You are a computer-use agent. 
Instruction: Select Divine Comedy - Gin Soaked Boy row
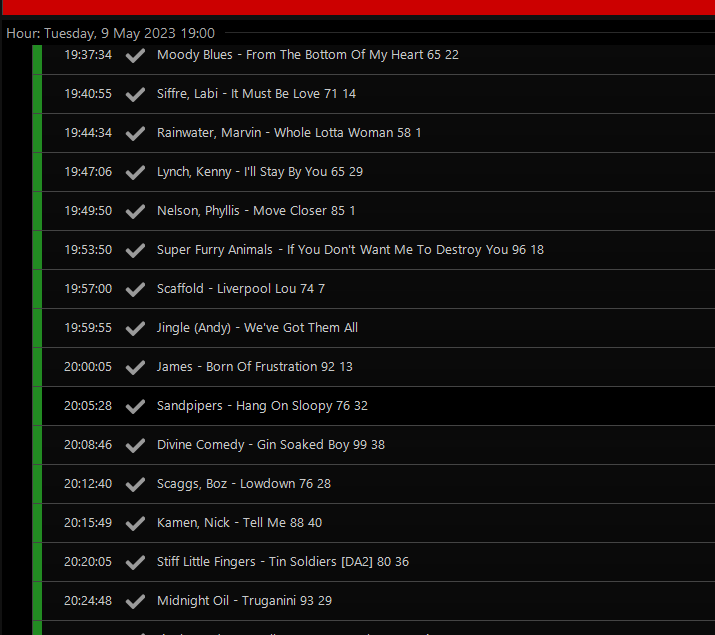374,445
